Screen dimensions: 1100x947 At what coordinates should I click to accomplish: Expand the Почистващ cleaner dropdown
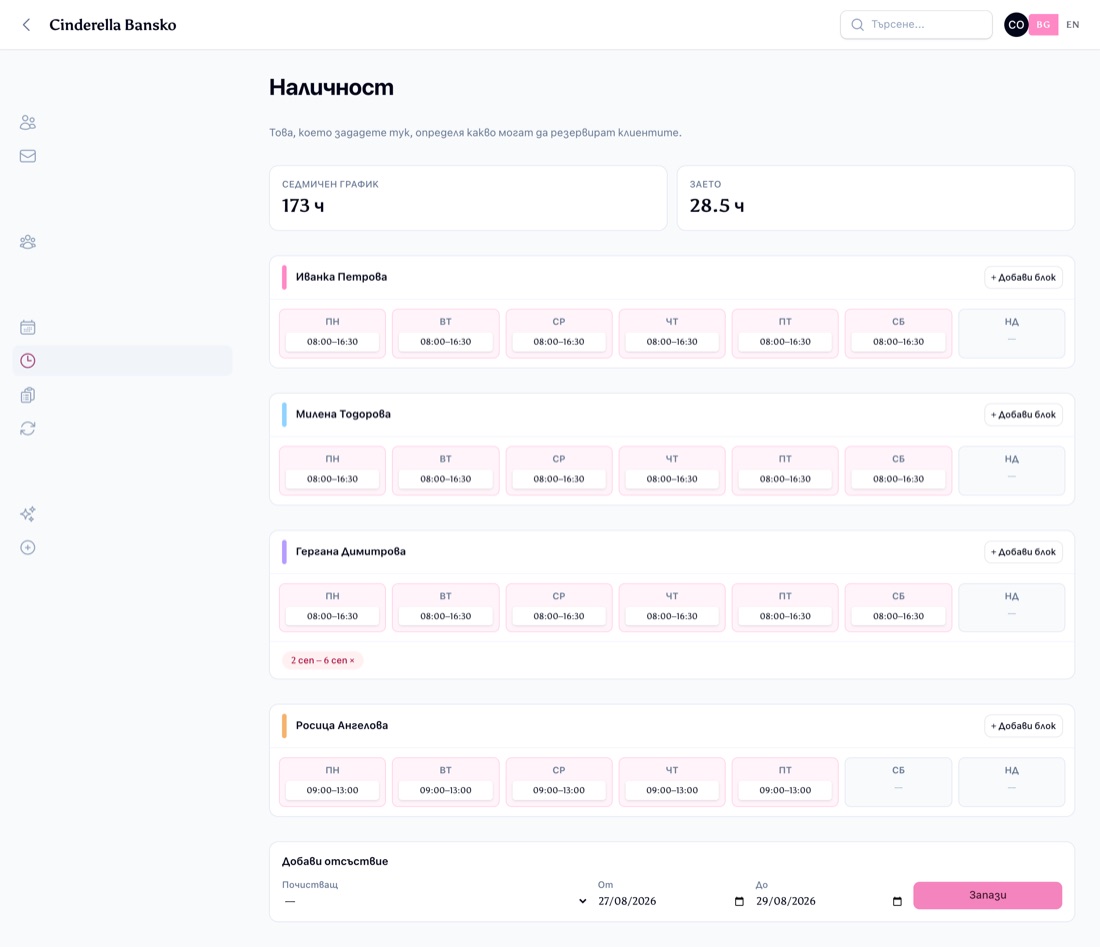click(x=436, y=901)
